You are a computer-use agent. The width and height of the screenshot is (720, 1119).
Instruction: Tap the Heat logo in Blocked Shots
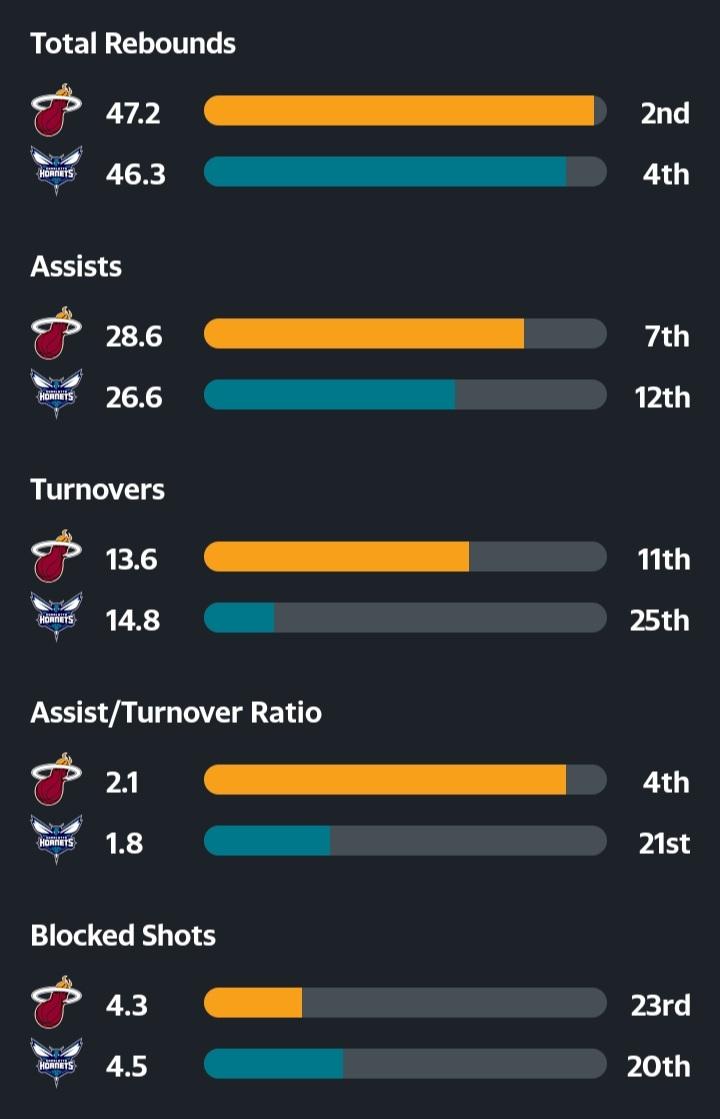coord(56,1003)
